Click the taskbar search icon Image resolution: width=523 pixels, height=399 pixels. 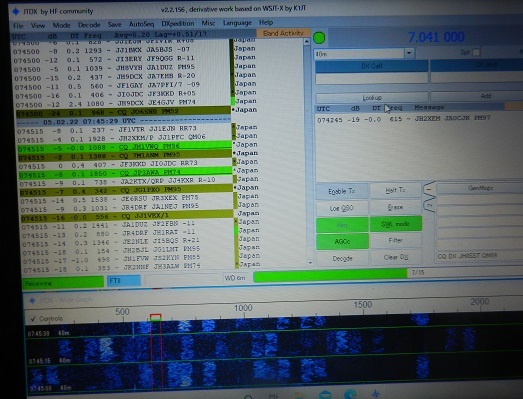tap(248, 397)
